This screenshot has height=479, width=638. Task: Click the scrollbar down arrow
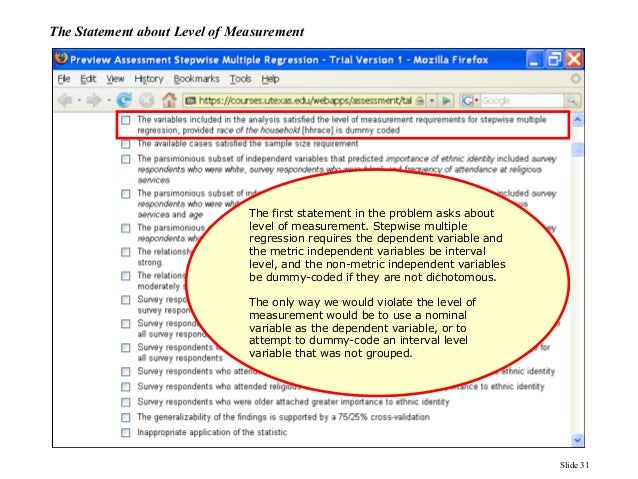coord(577,440)
